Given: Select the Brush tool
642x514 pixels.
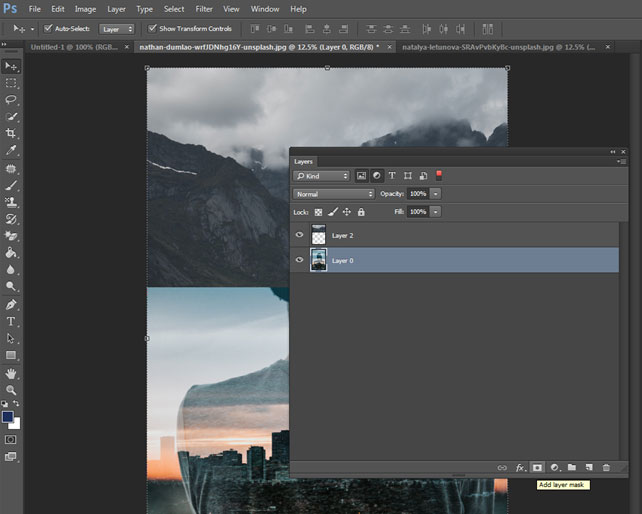Looking at the screenshot, I should pos(11,186).
